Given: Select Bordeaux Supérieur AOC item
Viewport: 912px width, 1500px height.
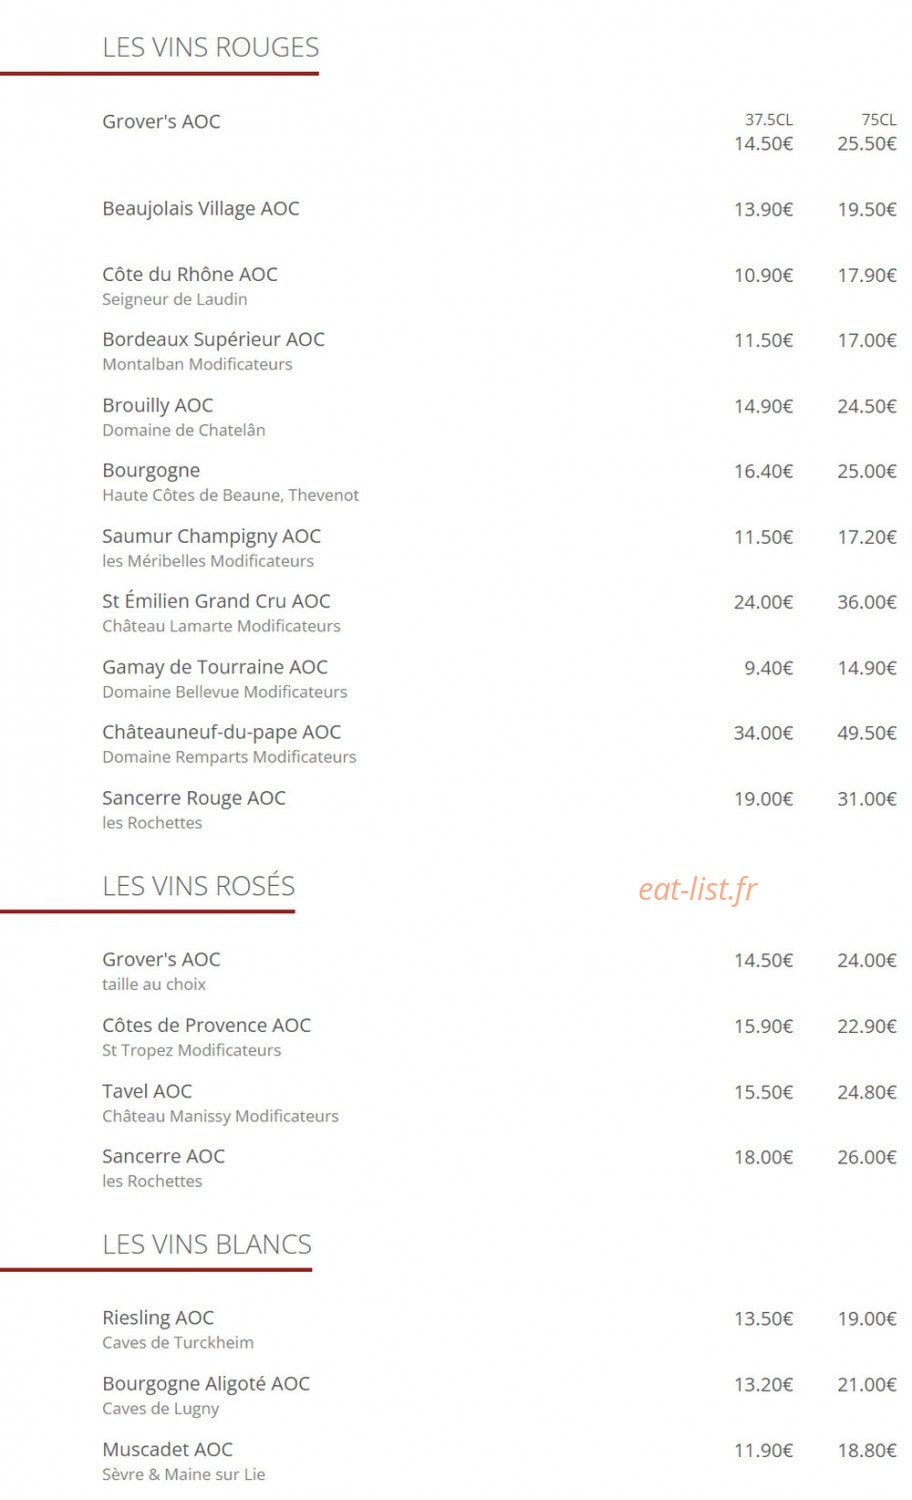Looking at the screenshot, I should tap(213, 339).
